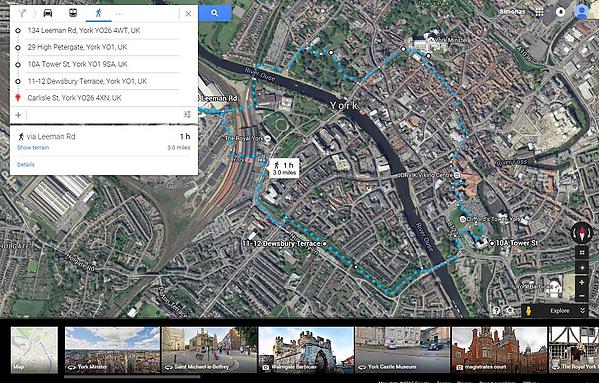This screenshot has width=599, height=383.
Task: Open more travel modes ellipsis
Action: point(119,14)
